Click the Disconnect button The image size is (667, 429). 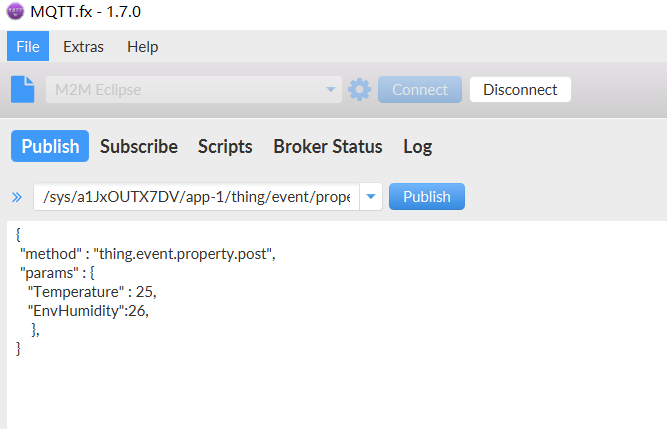pos(520,89)
